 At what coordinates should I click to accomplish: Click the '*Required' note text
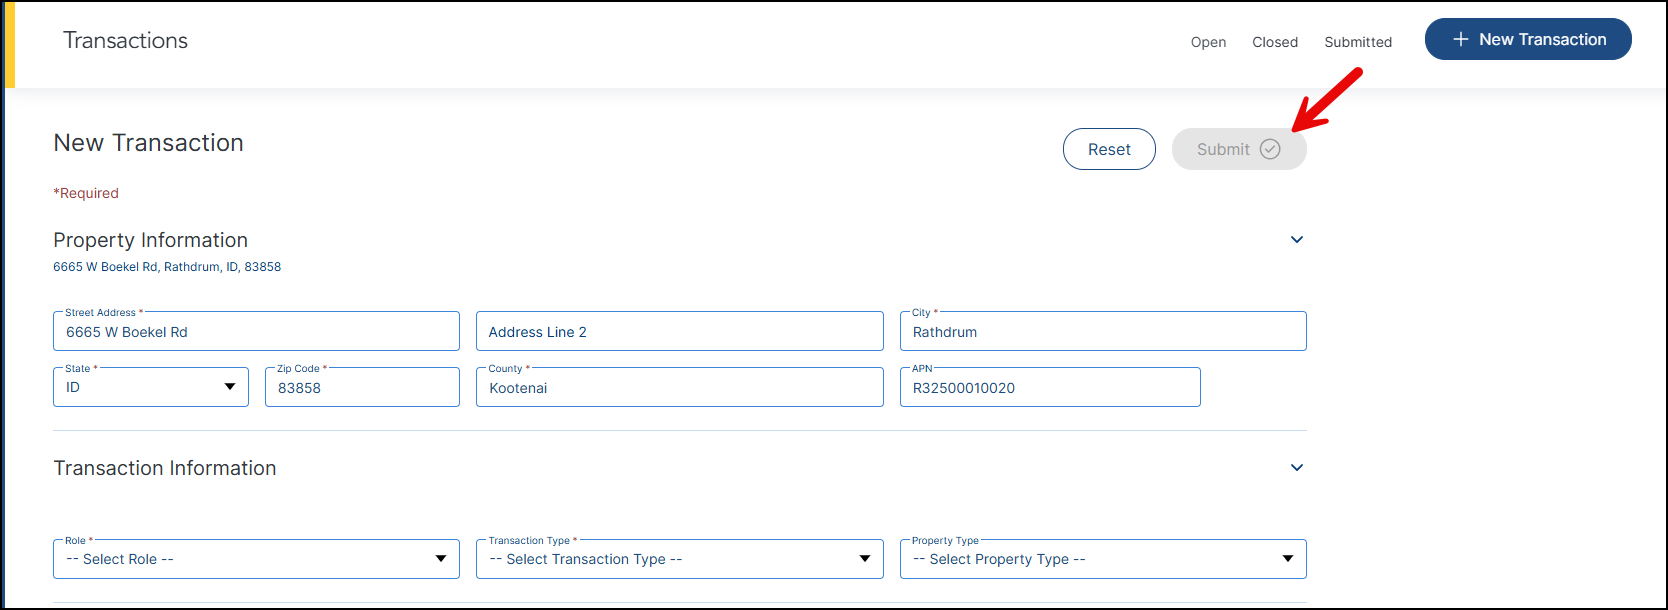point(86,193)
